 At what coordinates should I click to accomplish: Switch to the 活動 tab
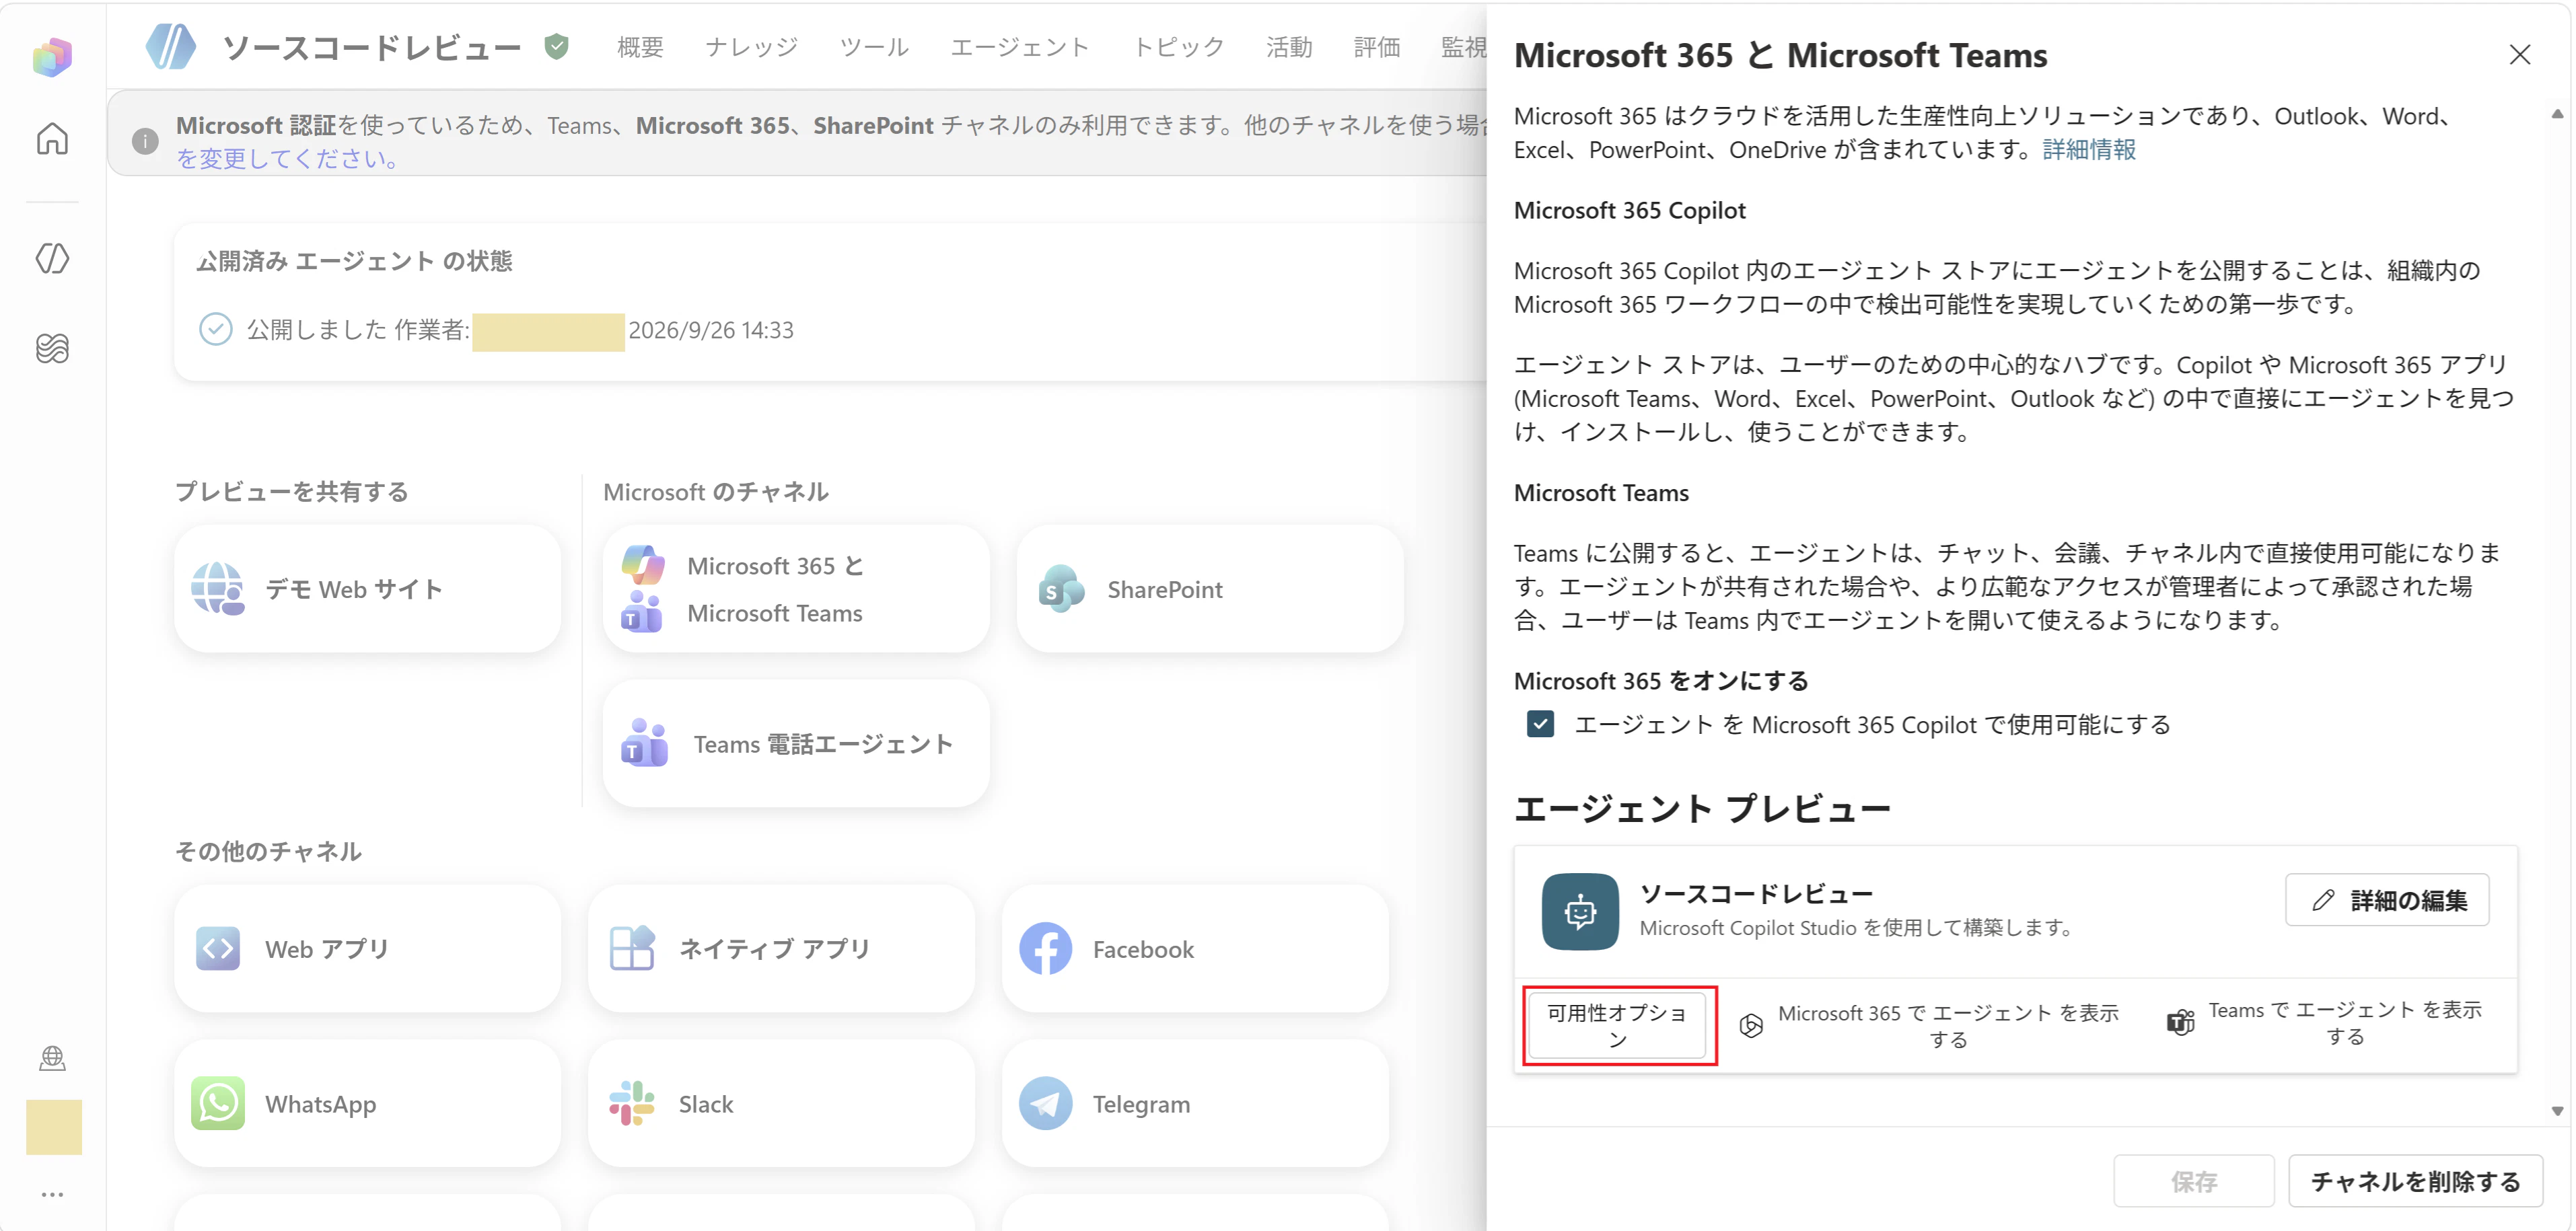point(1289,47)
